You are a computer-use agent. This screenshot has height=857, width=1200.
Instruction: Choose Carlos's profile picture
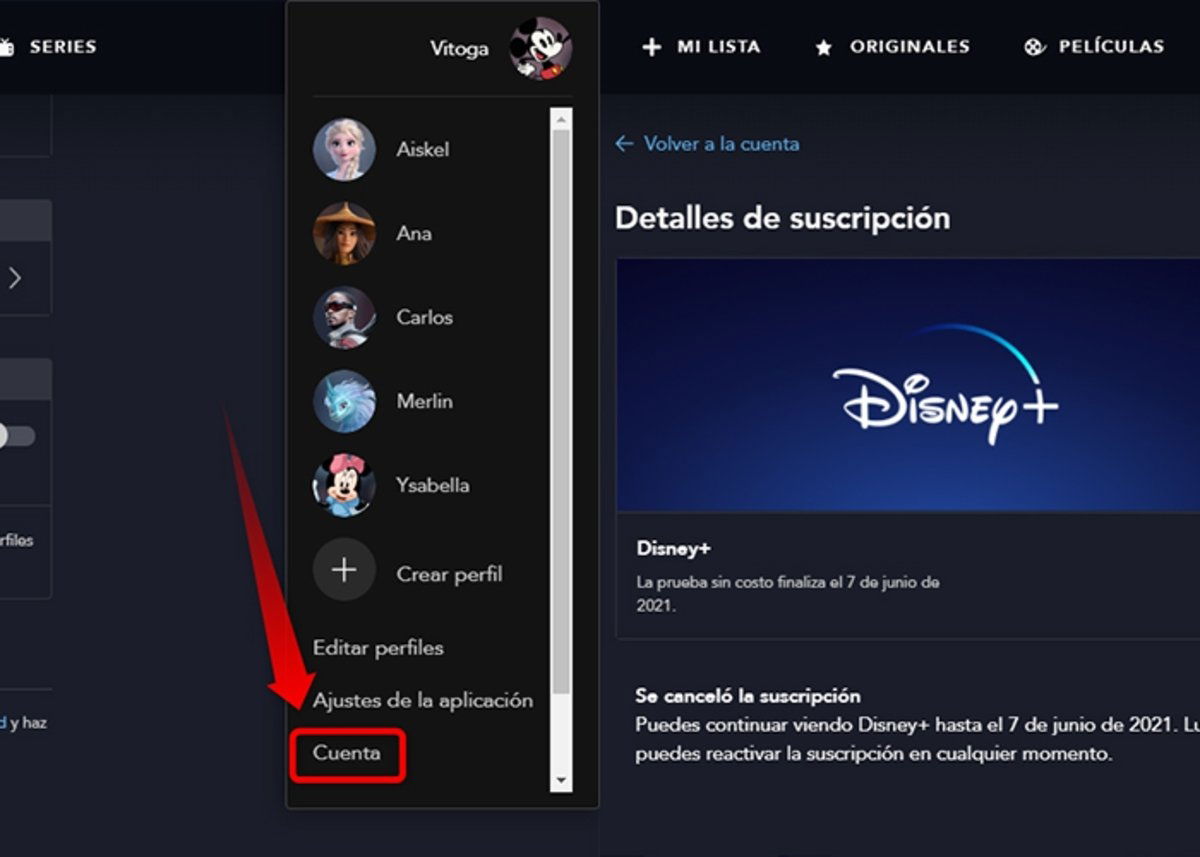344,316
